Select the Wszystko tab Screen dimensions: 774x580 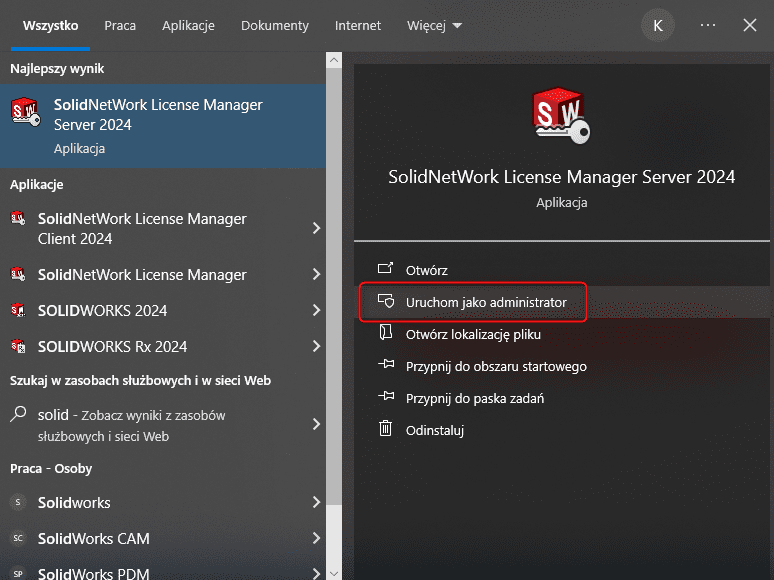[x=50, y=26]
